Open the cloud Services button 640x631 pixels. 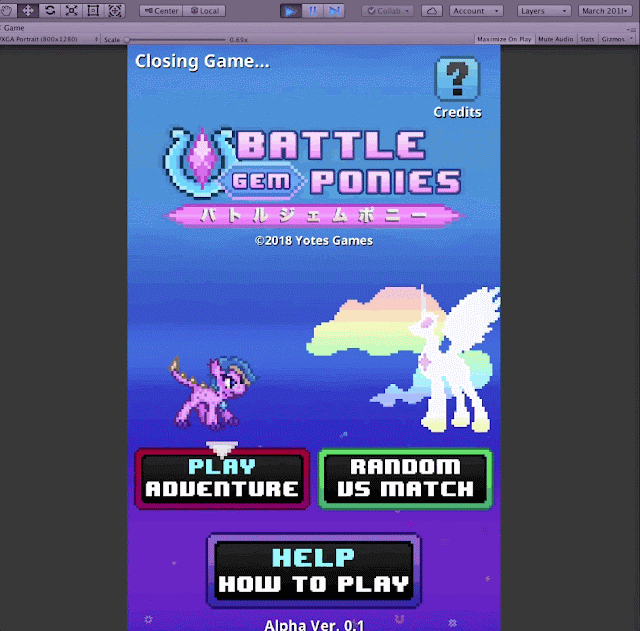(432, 11)
